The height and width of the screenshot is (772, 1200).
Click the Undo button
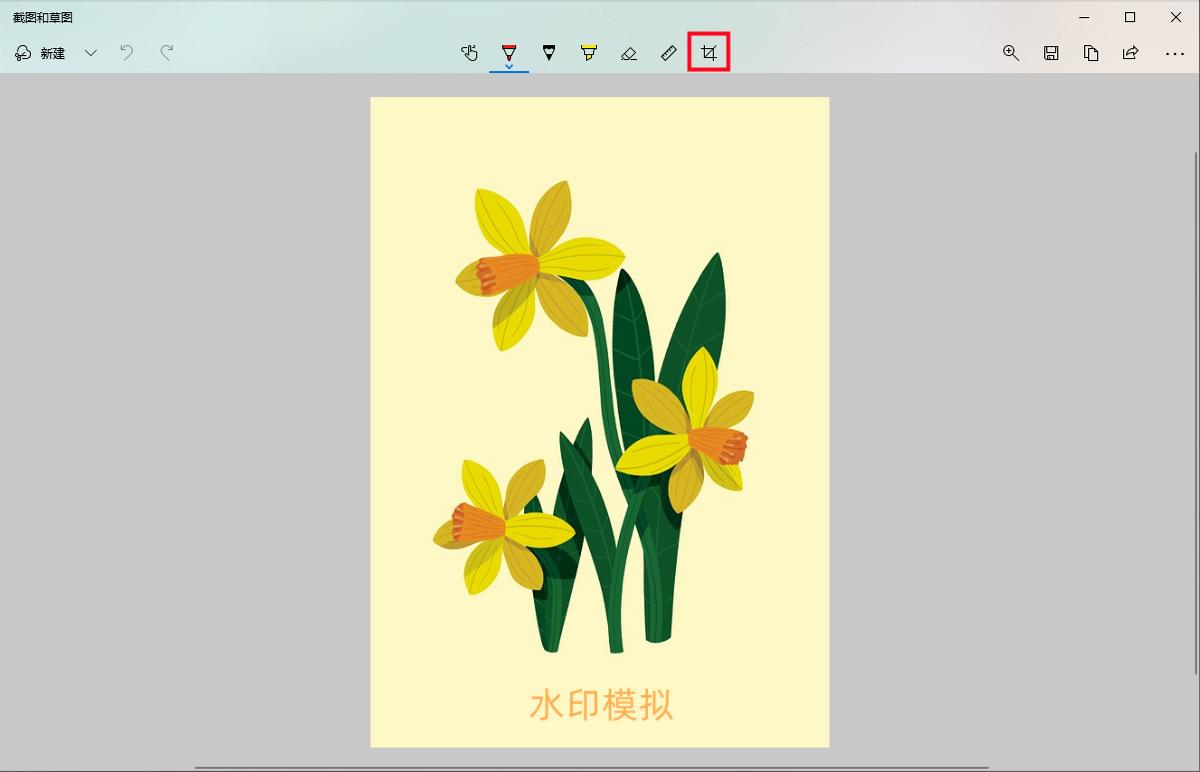(x=126, y=53)
